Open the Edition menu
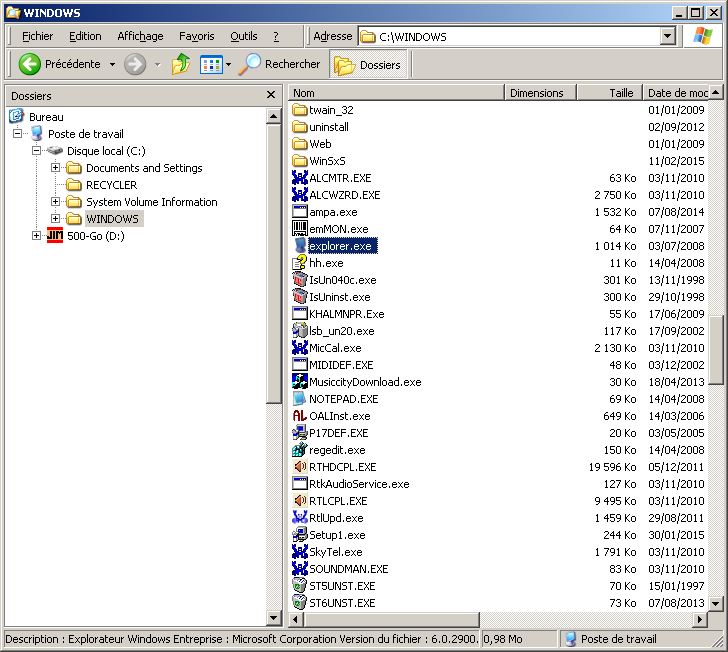 85,36
